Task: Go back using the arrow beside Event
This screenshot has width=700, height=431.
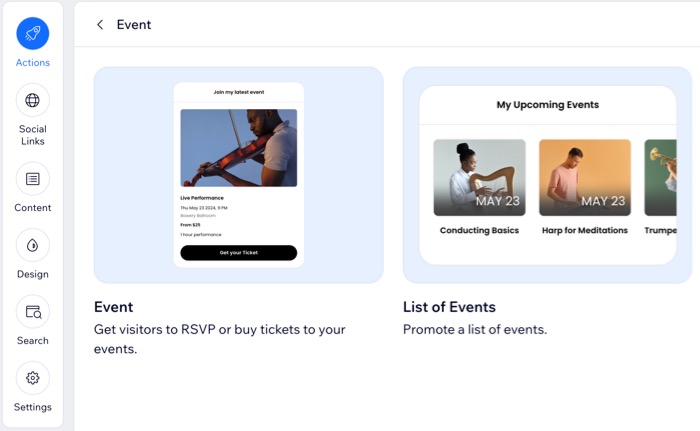Action: coord(100,25)
